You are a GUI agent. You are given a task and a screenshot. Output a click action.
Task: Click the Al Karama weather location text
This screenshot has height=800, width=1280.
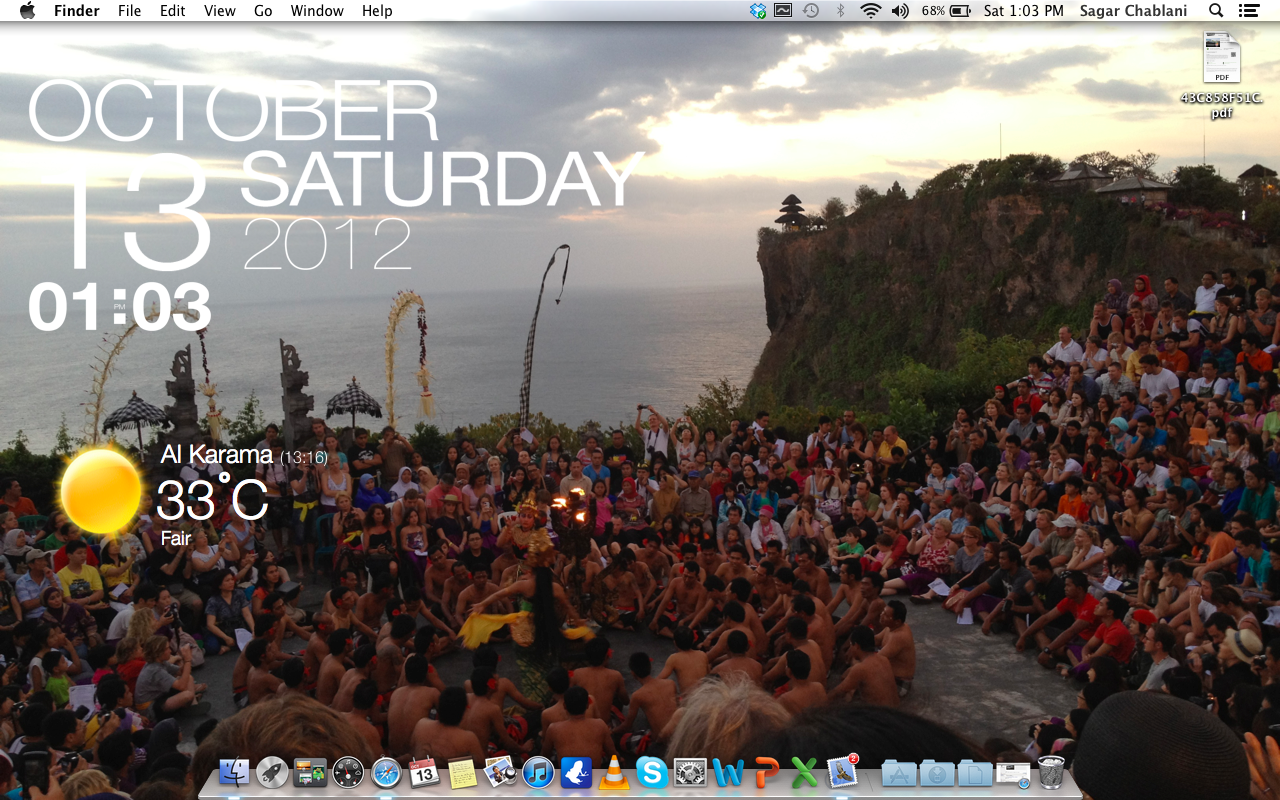[217, 455]
